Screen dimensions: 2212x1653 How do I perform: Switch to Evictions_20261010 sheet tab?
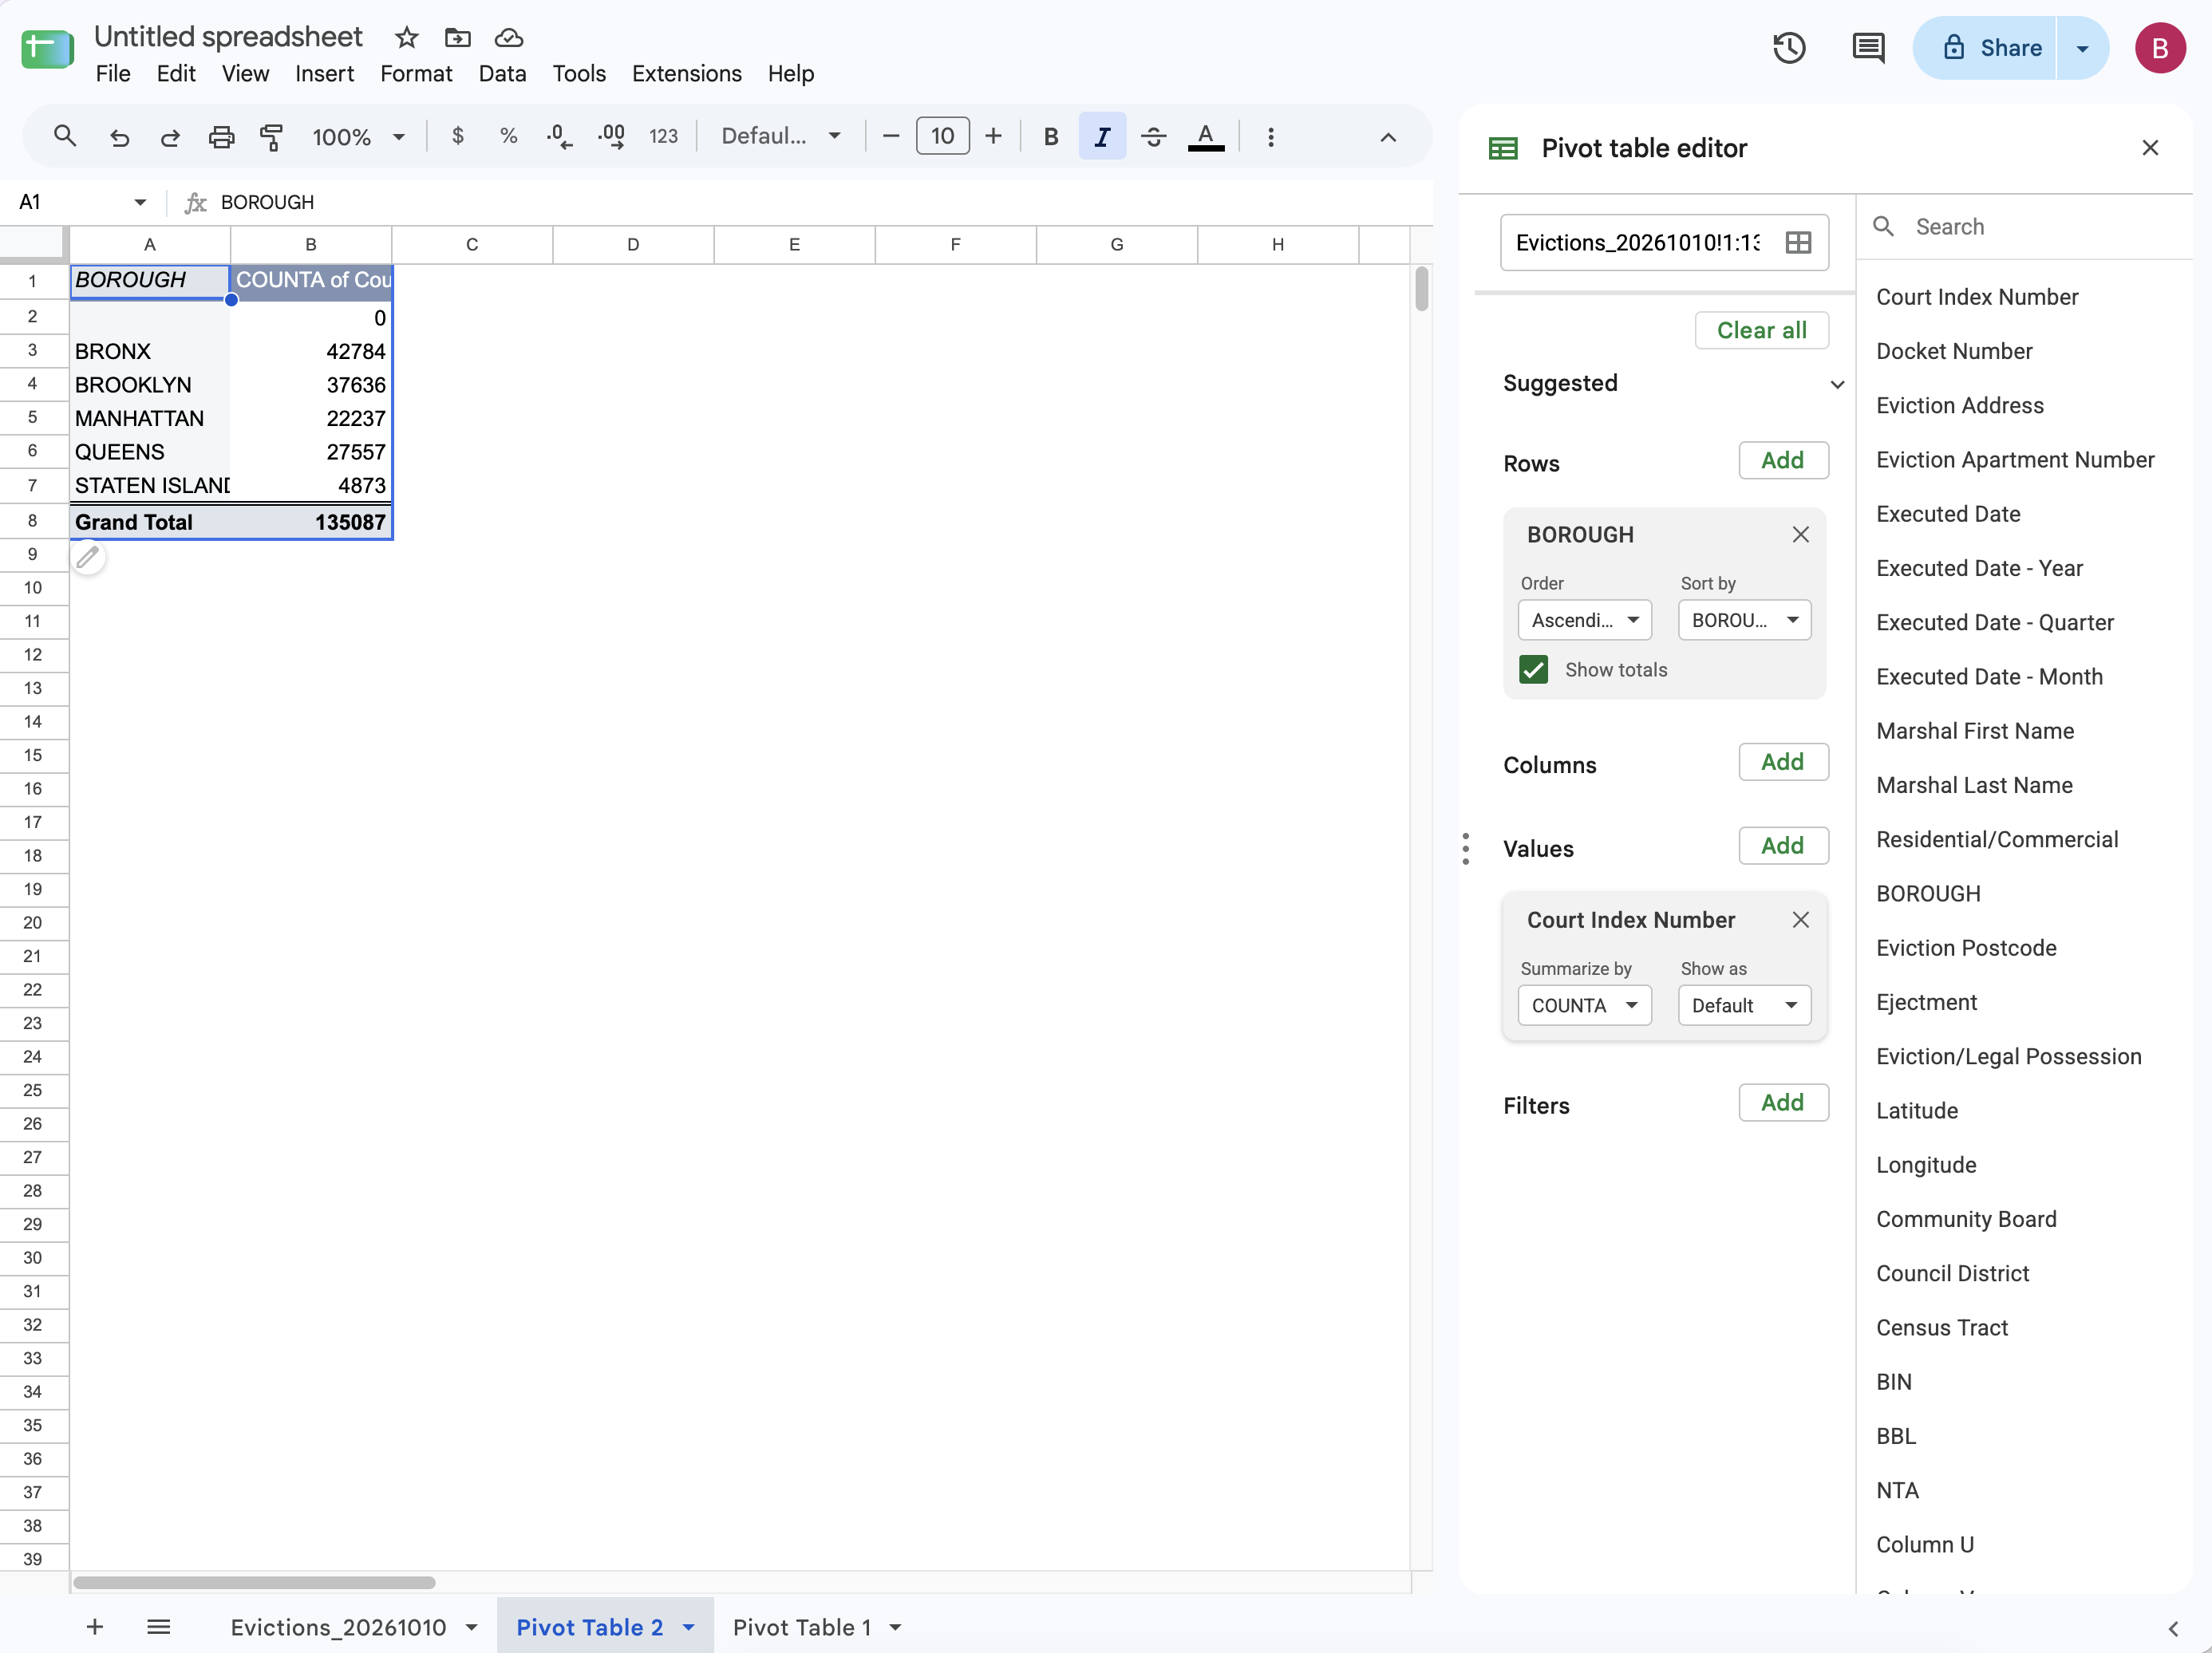(338, 1627)
